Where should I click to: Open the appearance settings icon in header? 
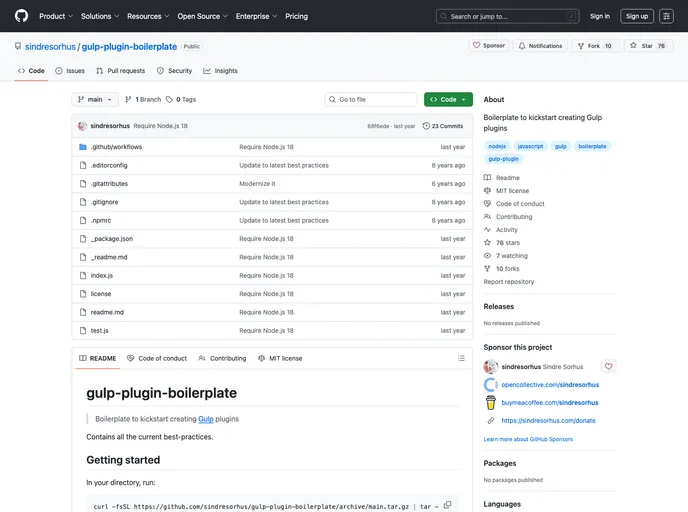[x=666, y=16]
